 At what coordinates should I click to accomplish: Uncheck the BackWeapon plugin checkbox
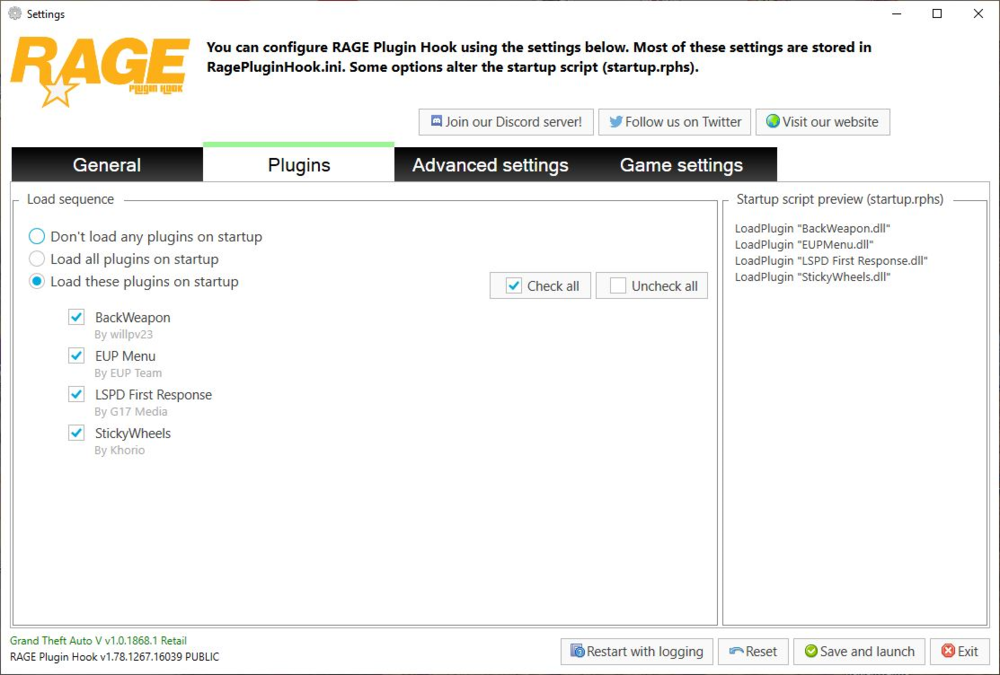point(77,317)
